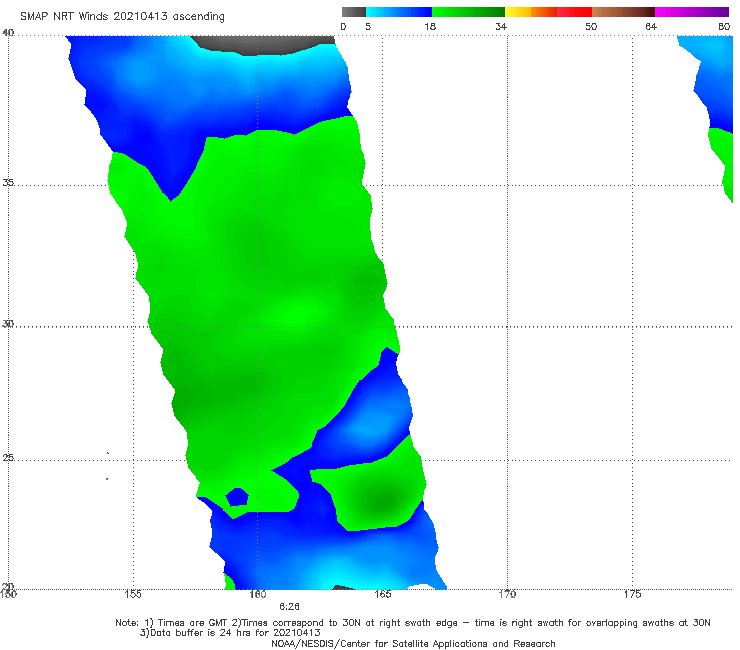Click the longitude label '165'
This screenshot has height=650, width=740.
[x=383, y=594]
